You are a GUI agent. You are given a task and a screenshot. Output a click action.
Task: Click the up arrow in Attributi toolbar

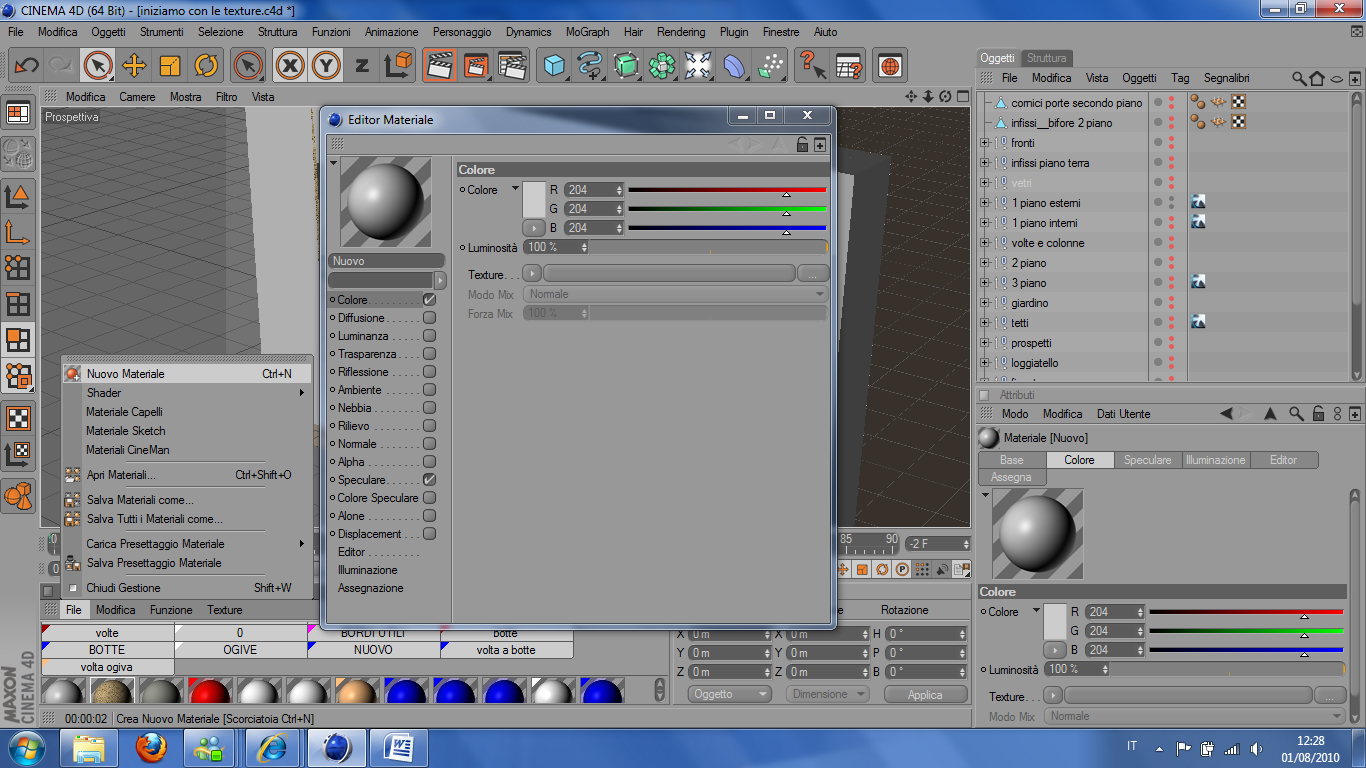coord(1270,414)
